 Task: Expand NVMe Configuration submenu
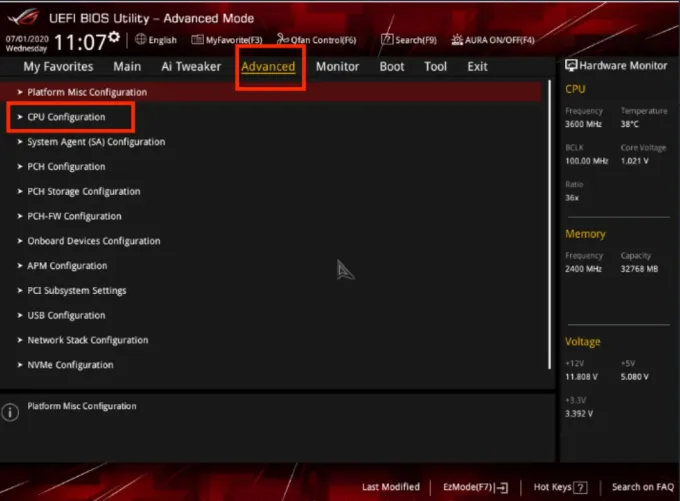tap(70, 365)
